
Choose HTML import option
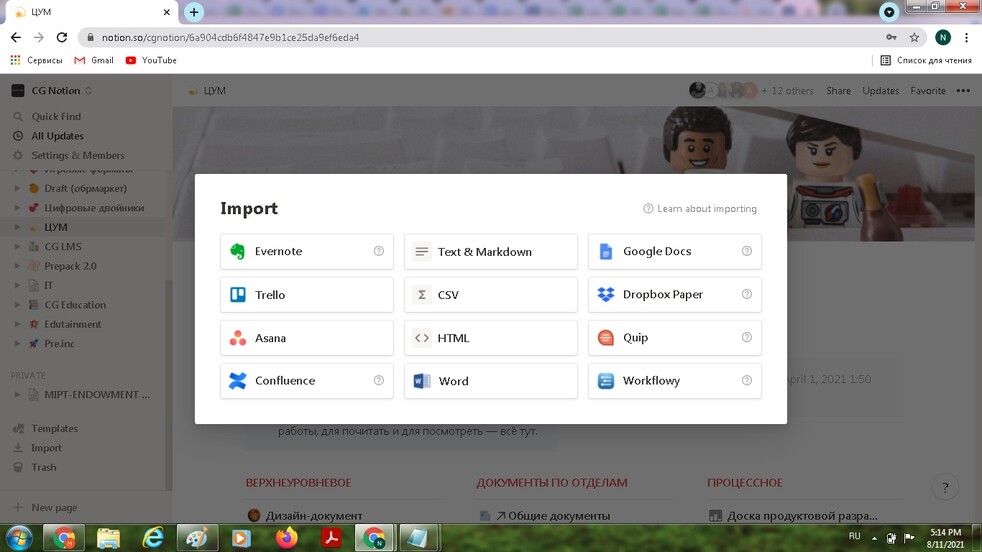[490, 338]
